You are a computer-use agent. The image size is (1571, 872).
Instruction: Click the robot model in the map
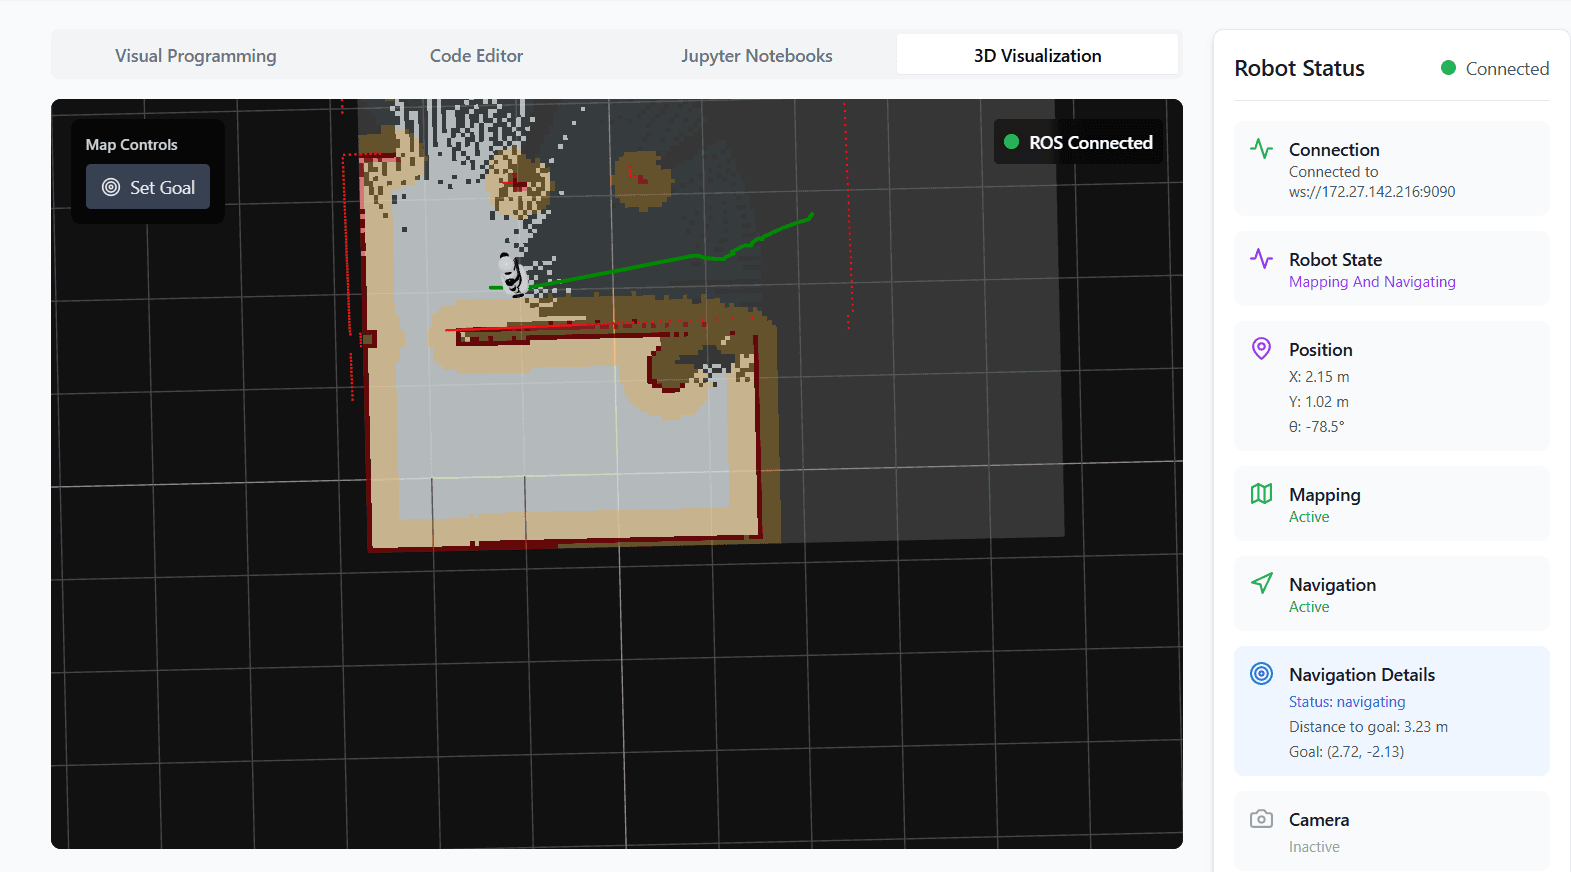tap(512, 274)
